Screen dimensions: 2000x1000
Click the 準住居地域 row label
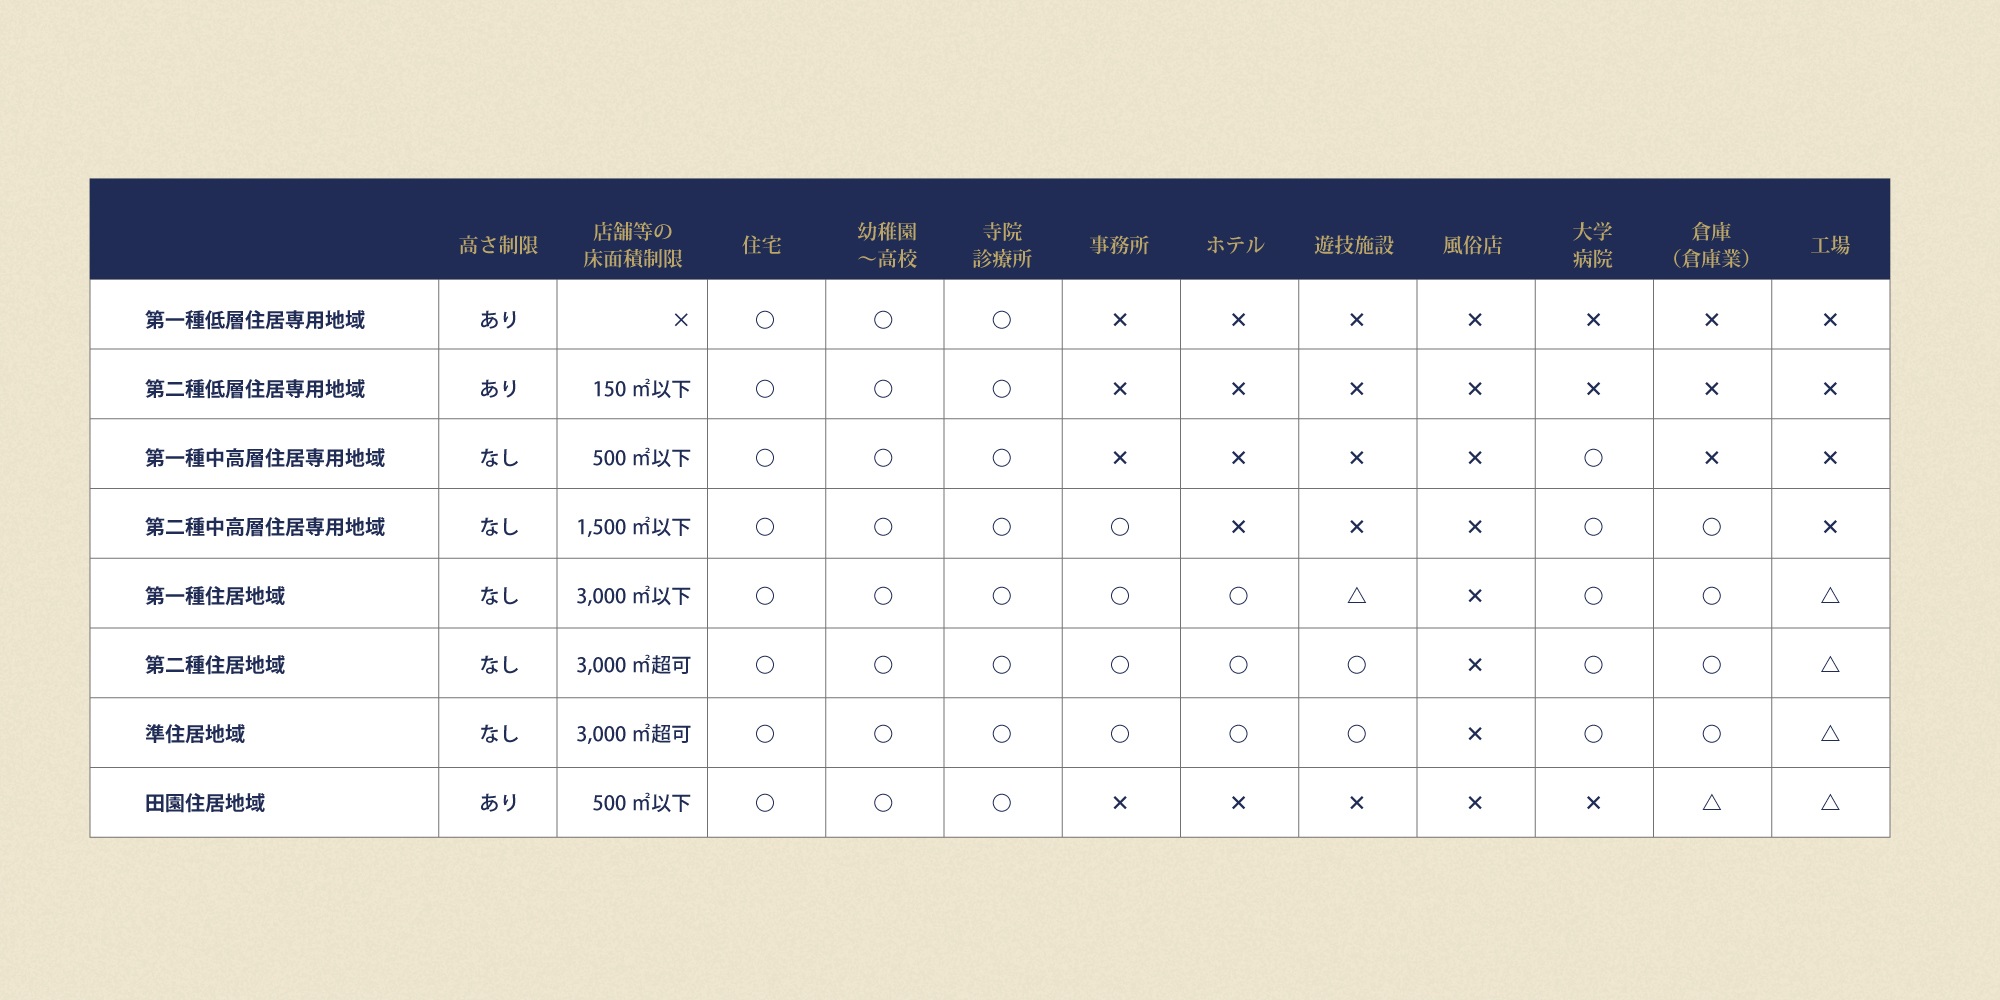click(x=195, y=734)
